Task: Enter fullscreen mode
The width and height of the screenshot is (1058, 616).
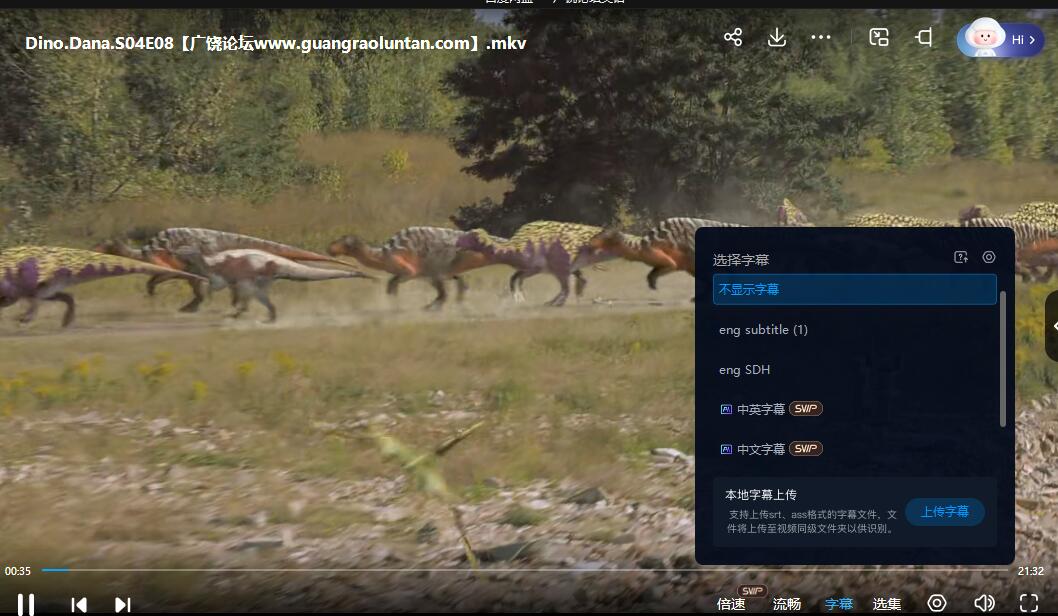Action: click(x=1028, y=603)
